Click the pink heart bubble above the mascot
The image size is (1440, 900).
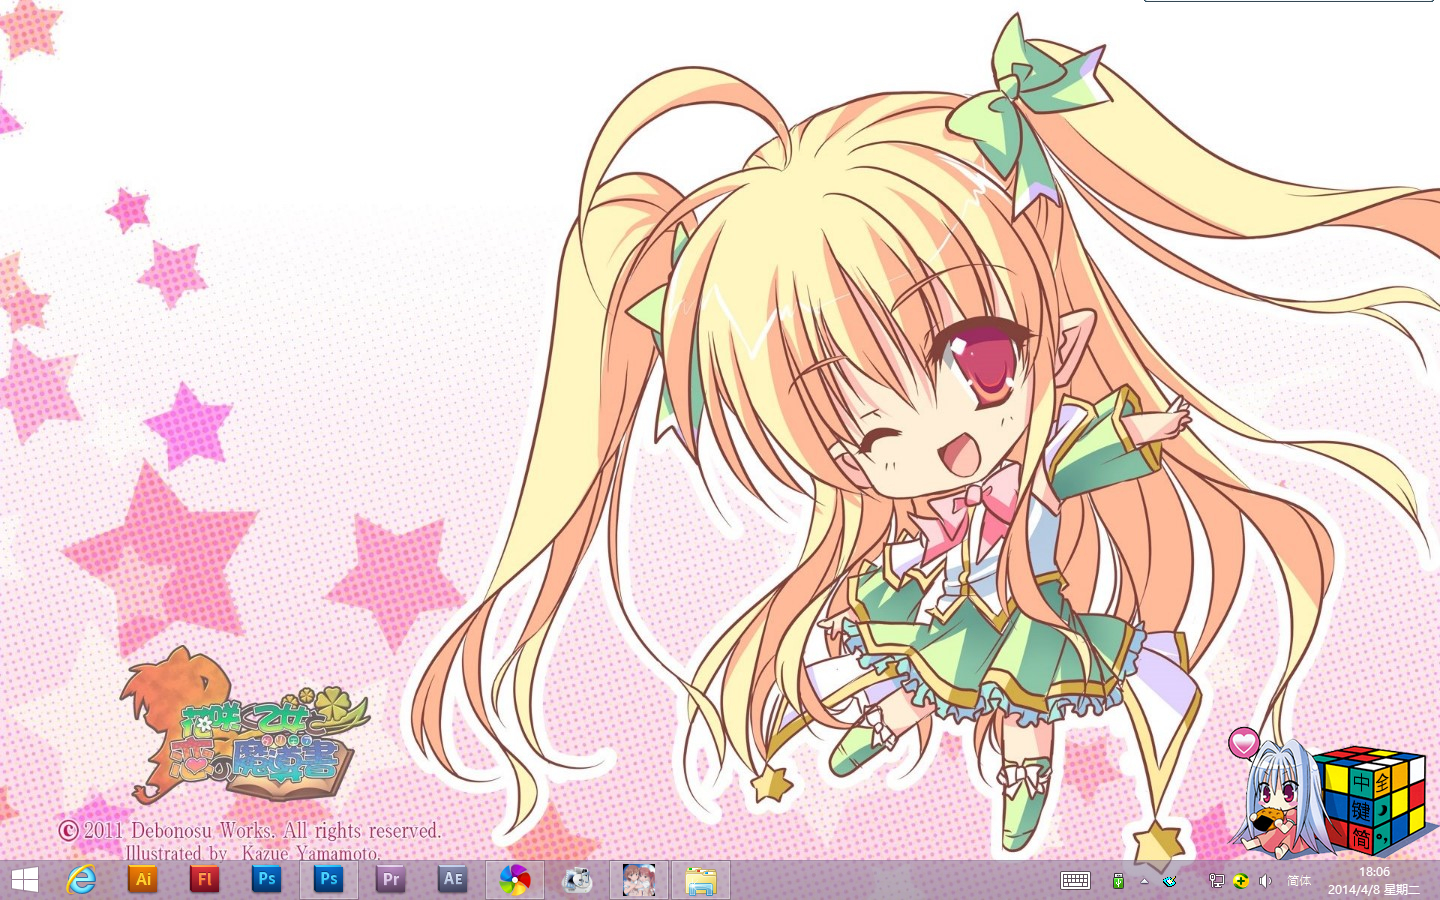tap(1244, 743)
